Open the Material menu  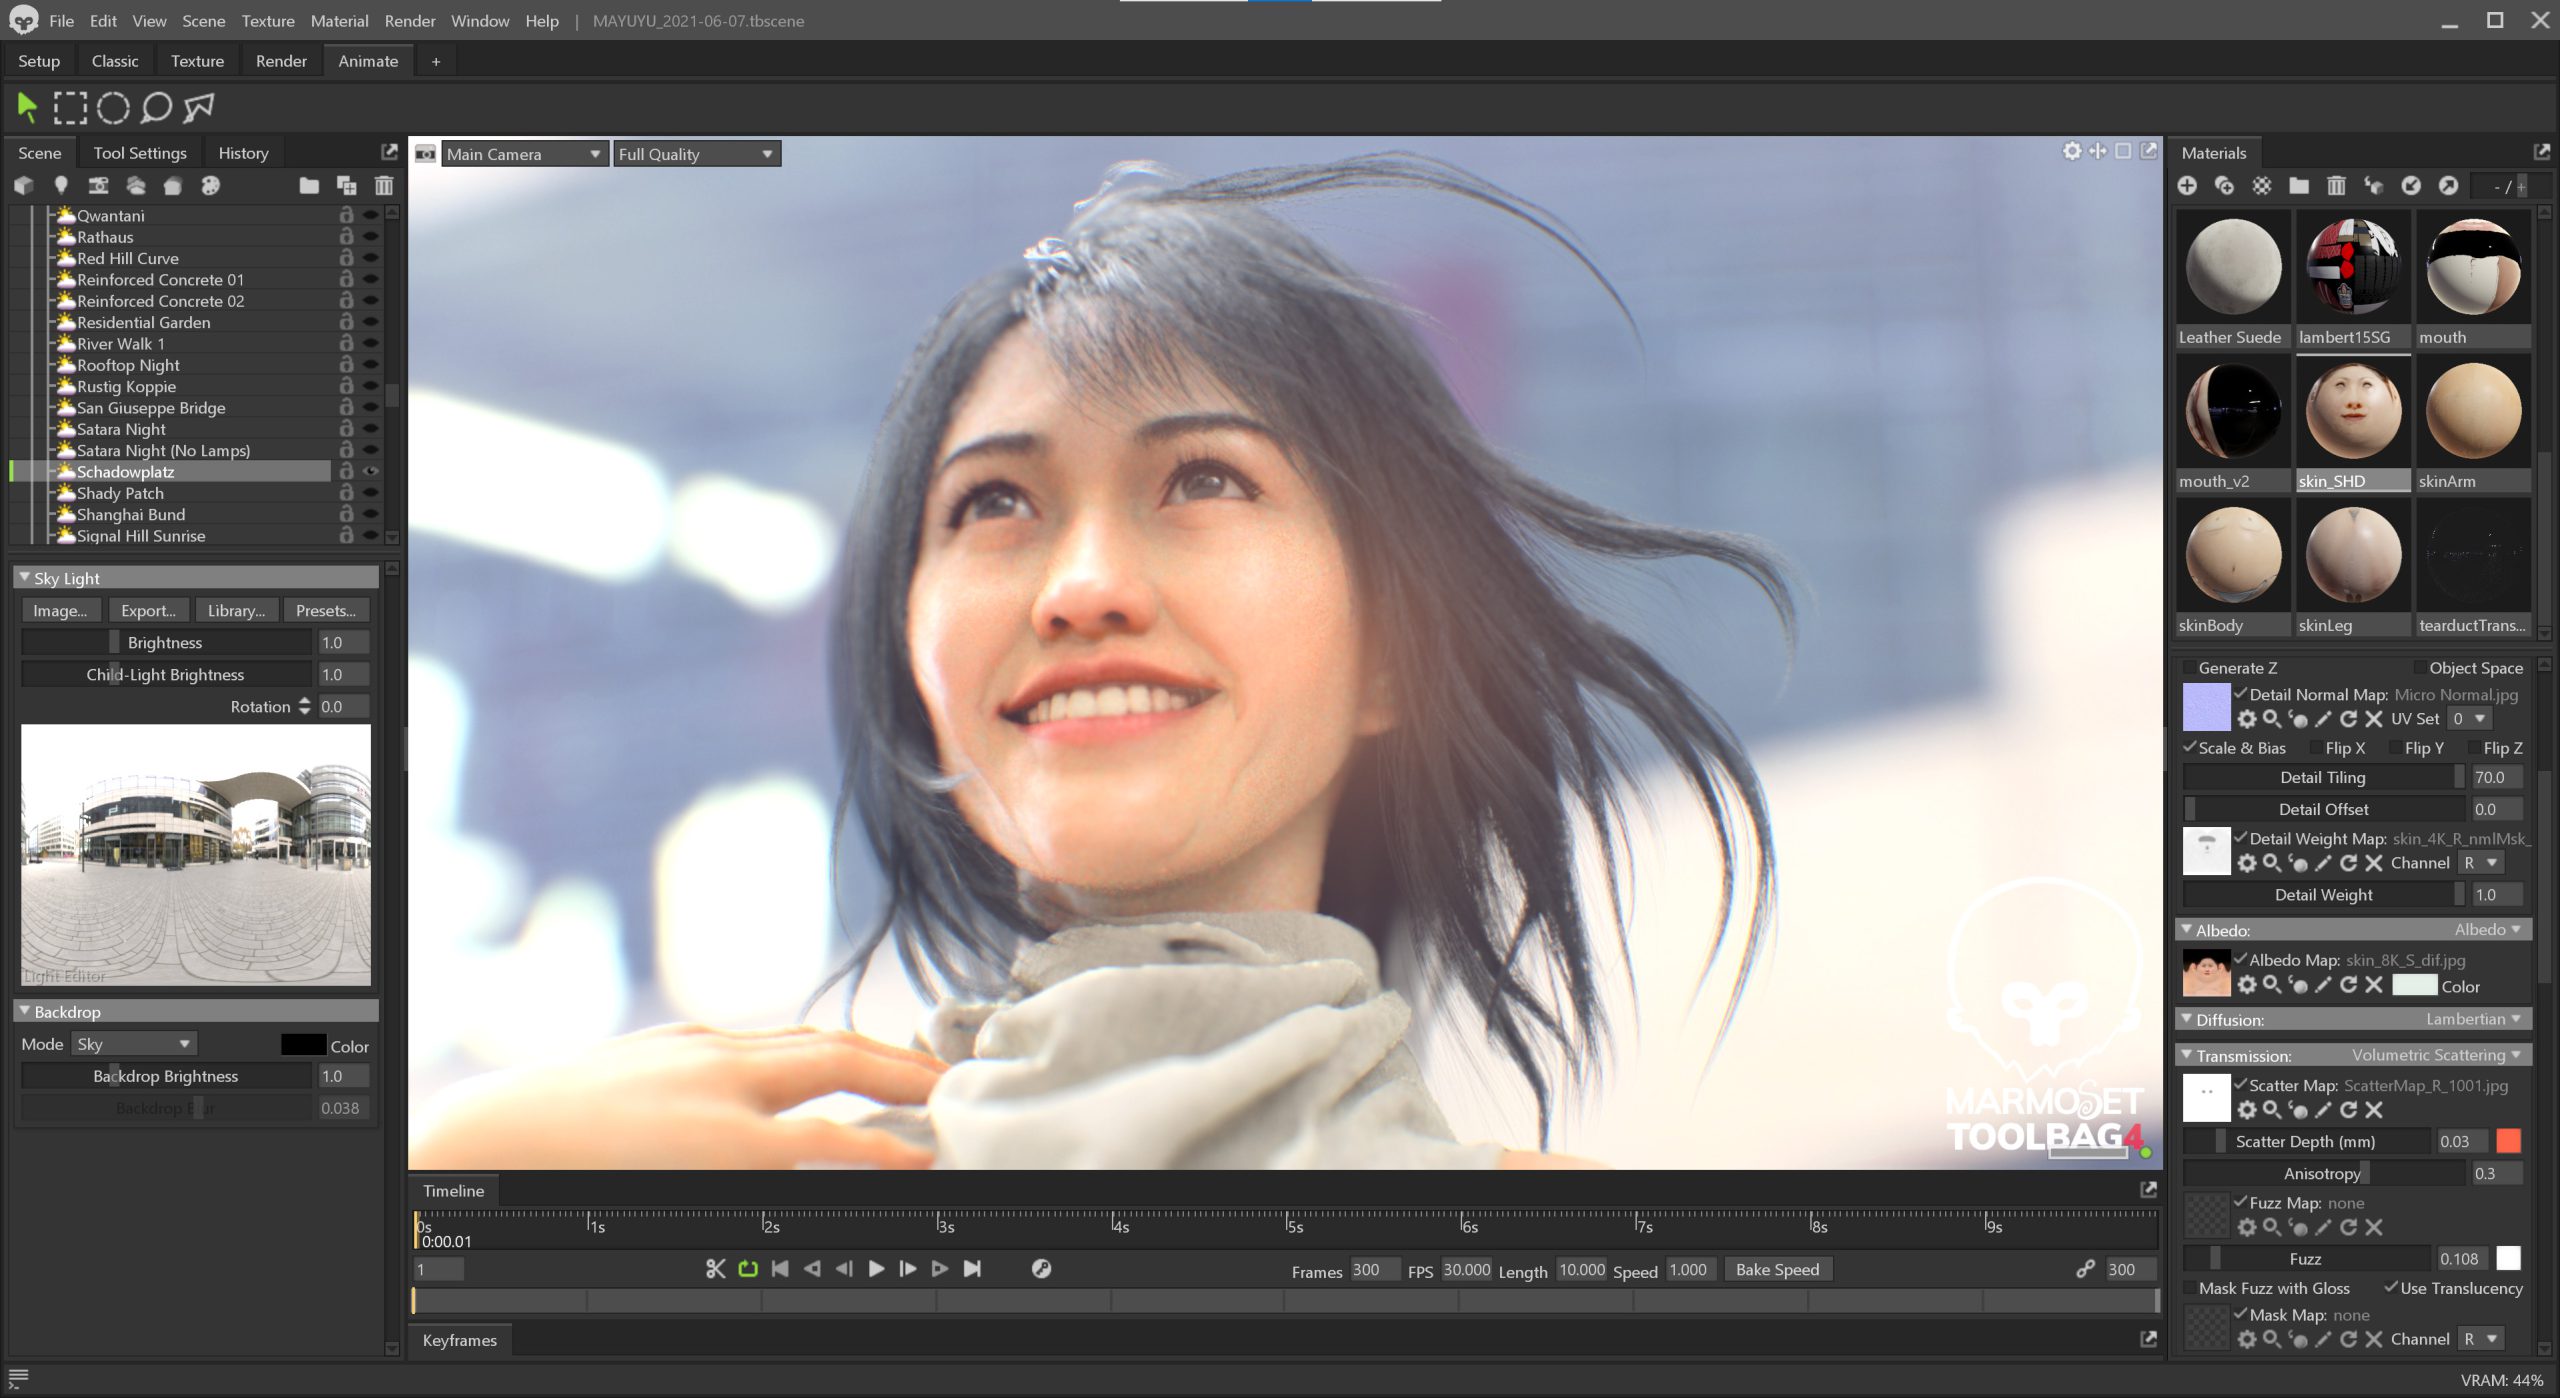coord(339,20)
